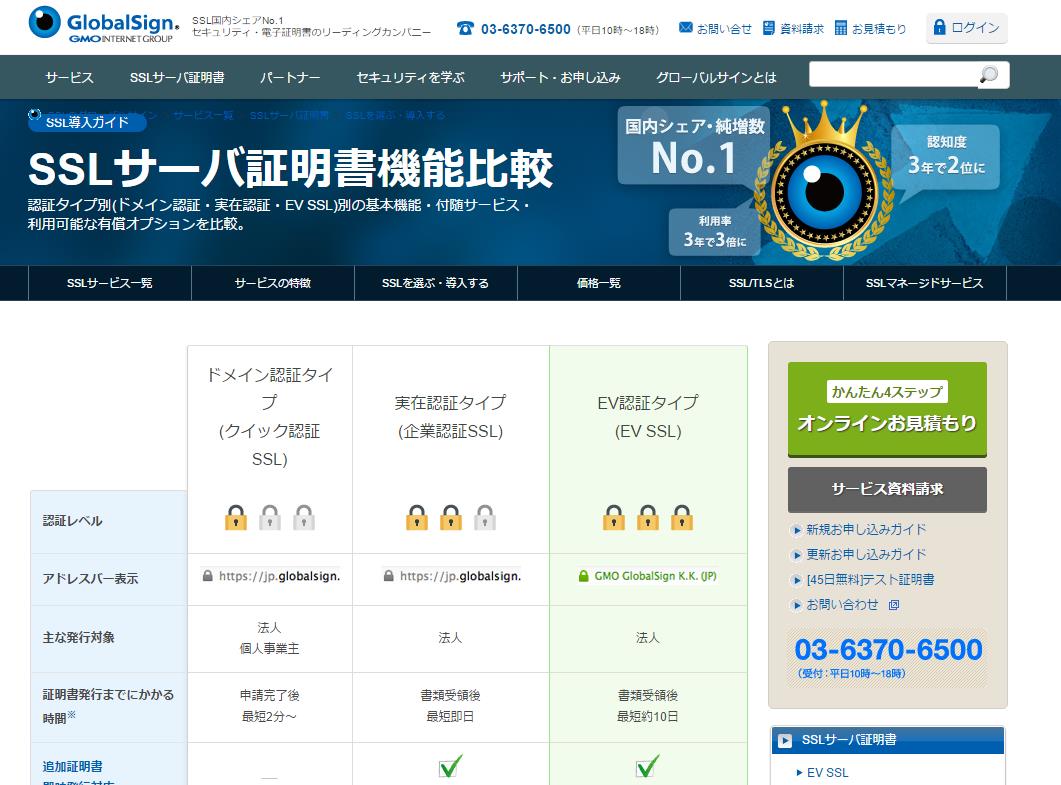Click the 実在認証タイプ column heading
Screen dimensions: 1061x785
click(x=451, y=417)
